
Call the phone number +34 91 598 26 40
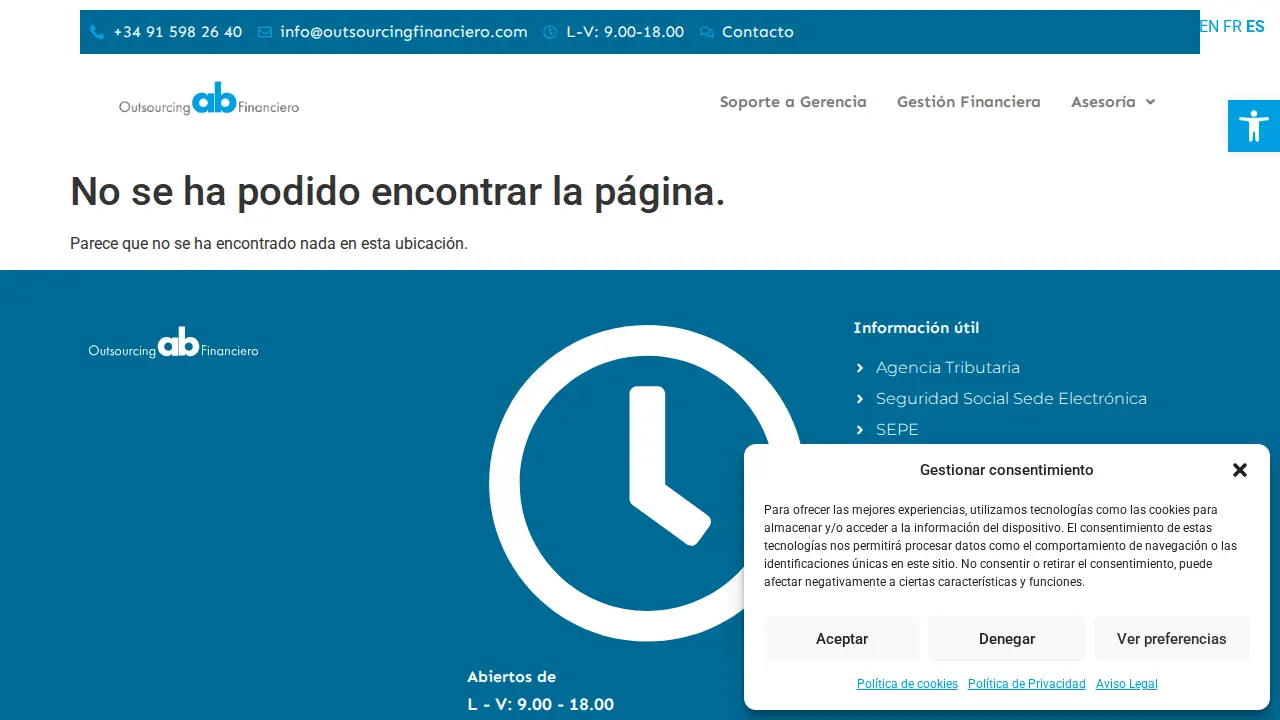[x=178, y=32]
